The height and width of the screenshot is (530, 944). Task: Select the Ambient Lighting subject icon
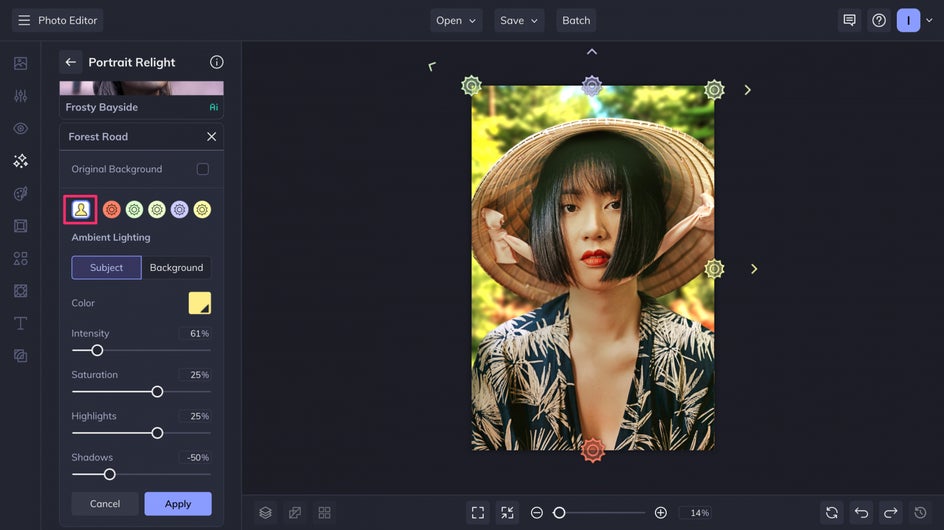click(x=81, y=210)
